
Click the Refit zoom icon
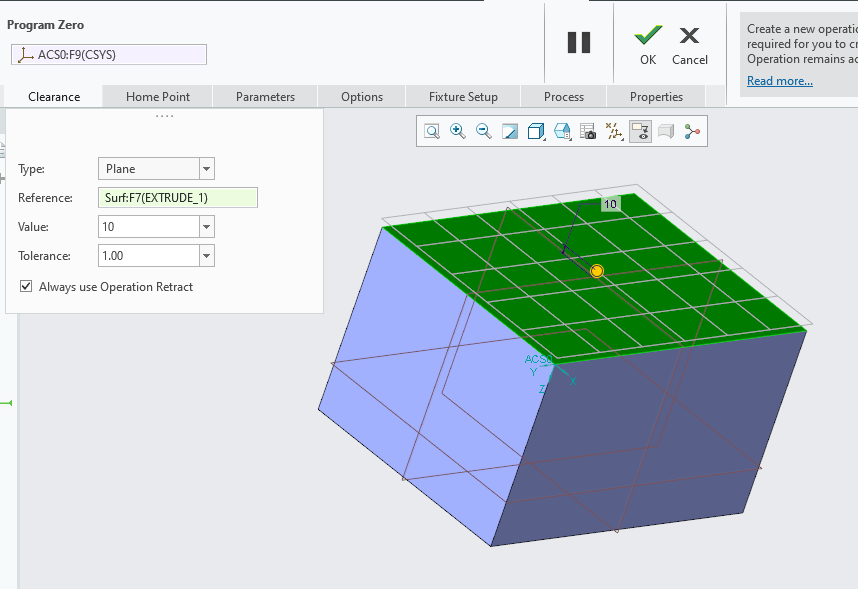(432, 131)
